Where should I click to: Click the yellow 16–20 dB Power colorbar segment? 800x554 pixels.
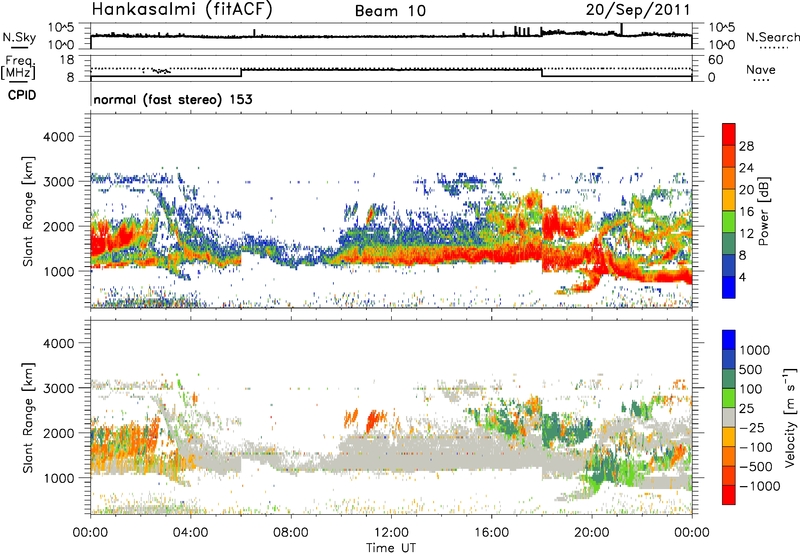point(729,199)
